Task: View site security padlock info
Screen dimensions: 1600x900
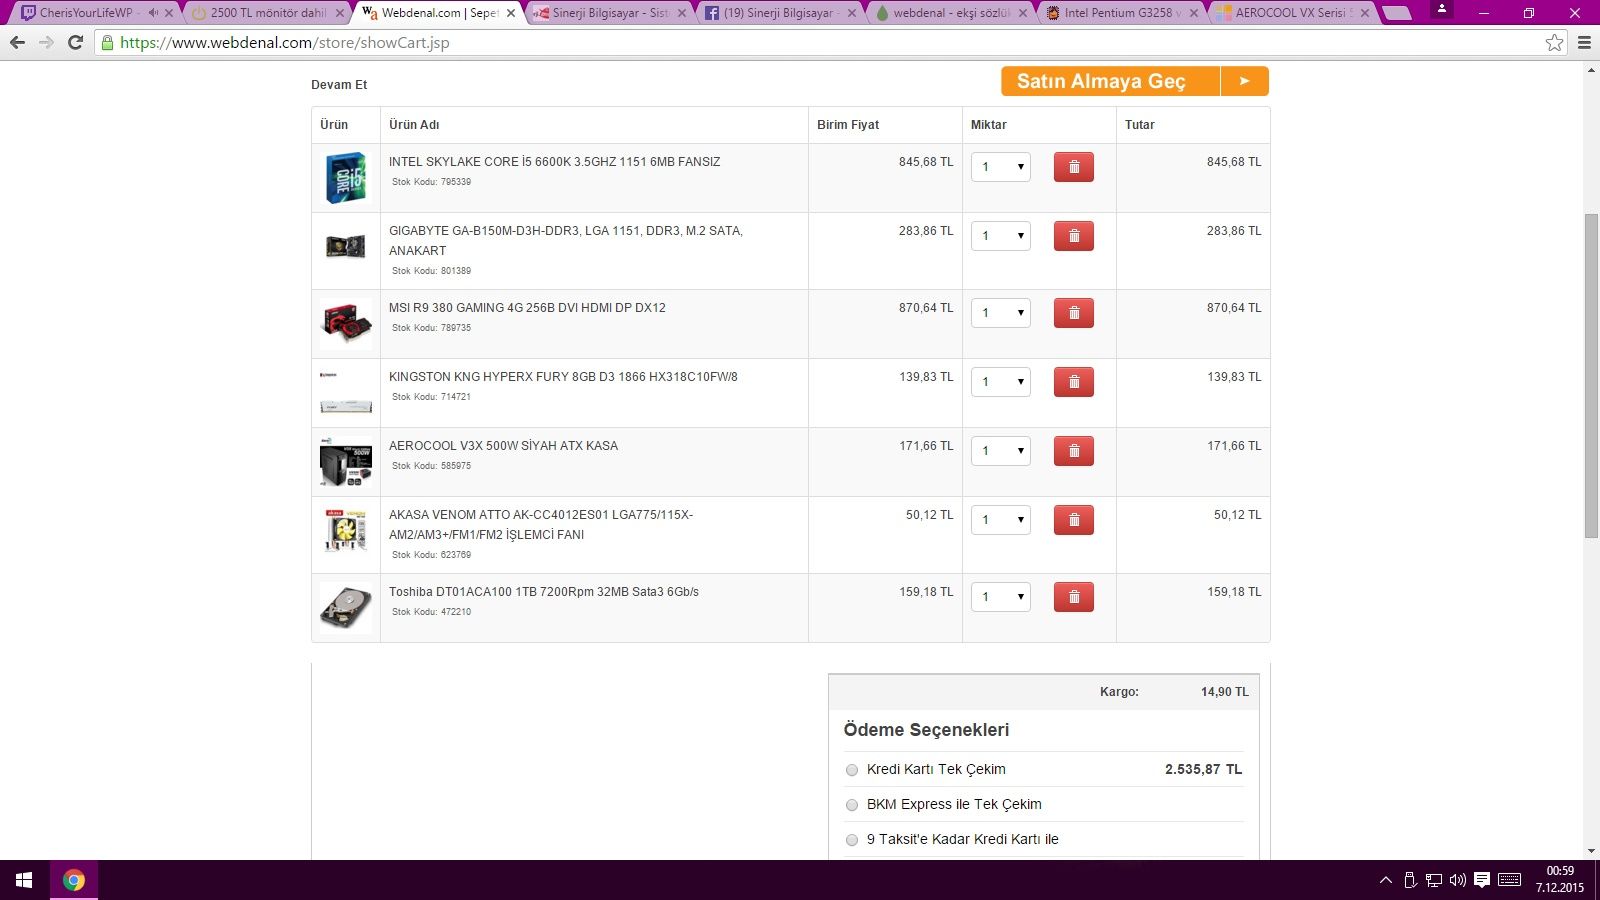Action: coord(107,43)
